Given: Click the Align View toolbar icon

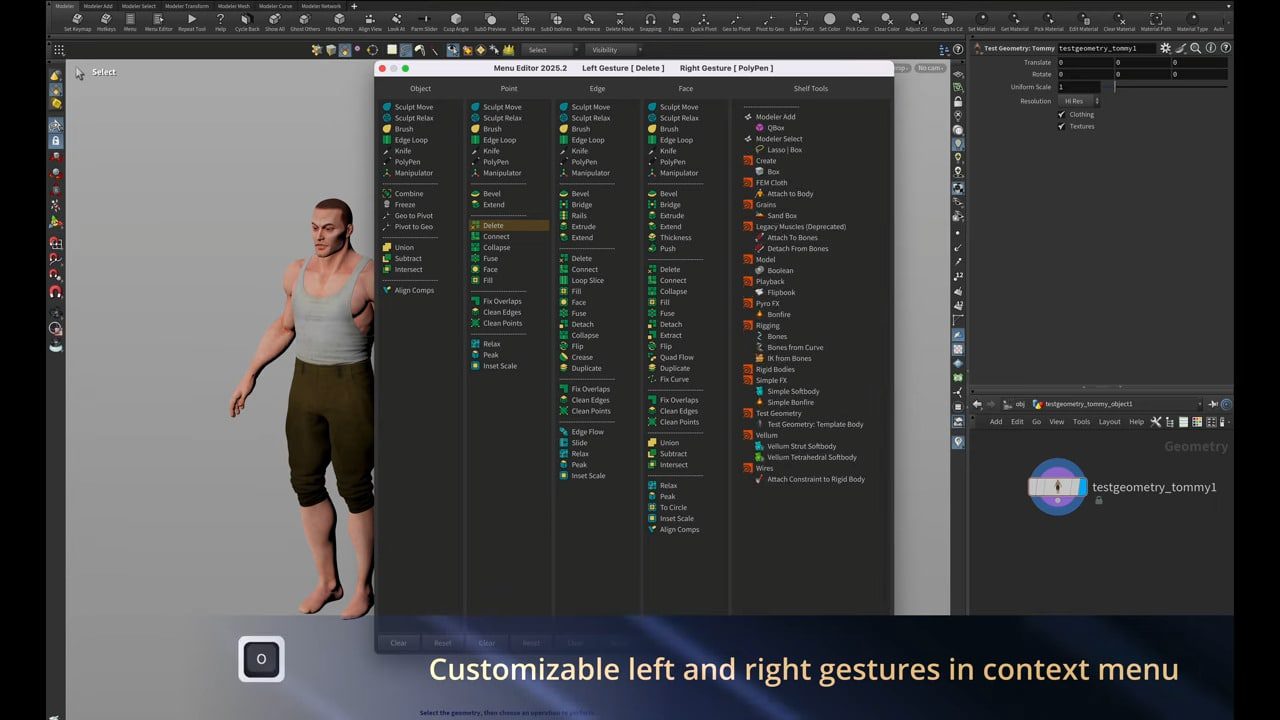Looking at the screenshot, I should 368,20.
